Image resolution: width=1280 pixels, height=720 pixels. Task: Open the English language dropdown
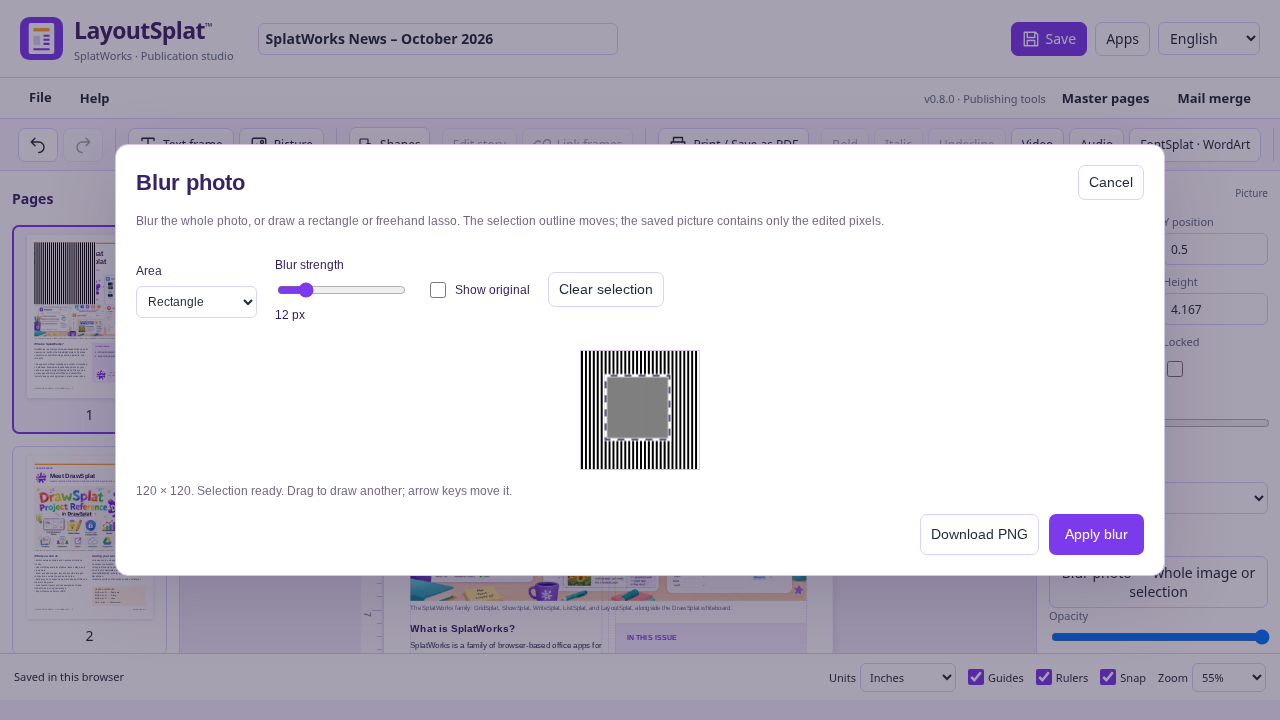coord(1209,39)
